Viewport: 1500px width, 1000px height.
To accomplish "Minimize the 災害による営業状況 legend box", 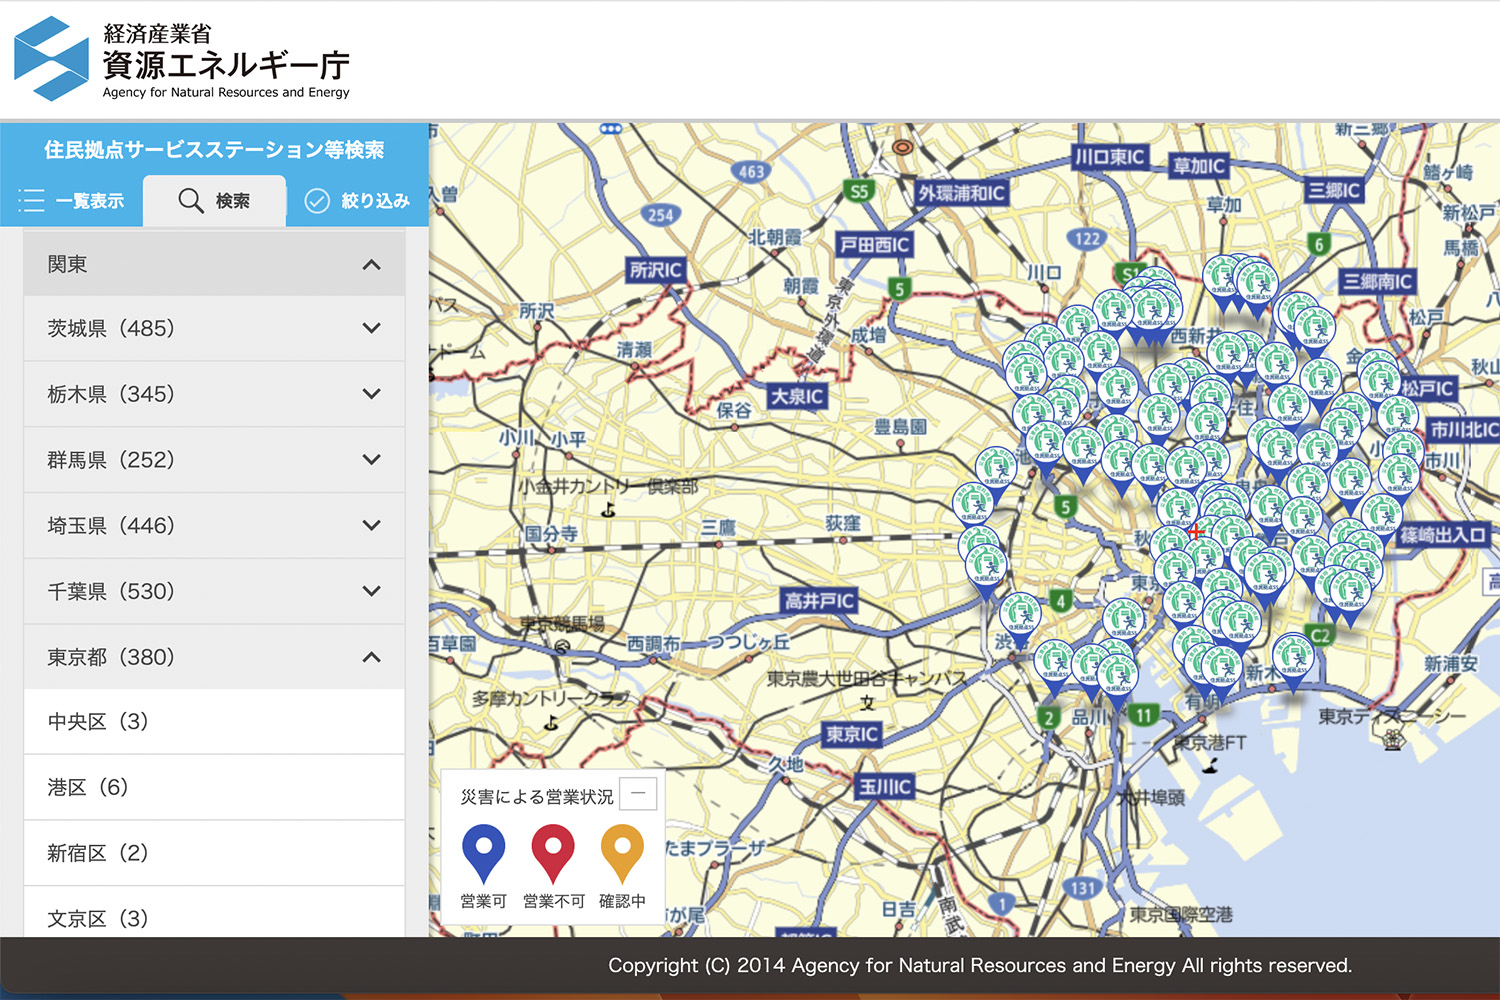I will point(638,794).
